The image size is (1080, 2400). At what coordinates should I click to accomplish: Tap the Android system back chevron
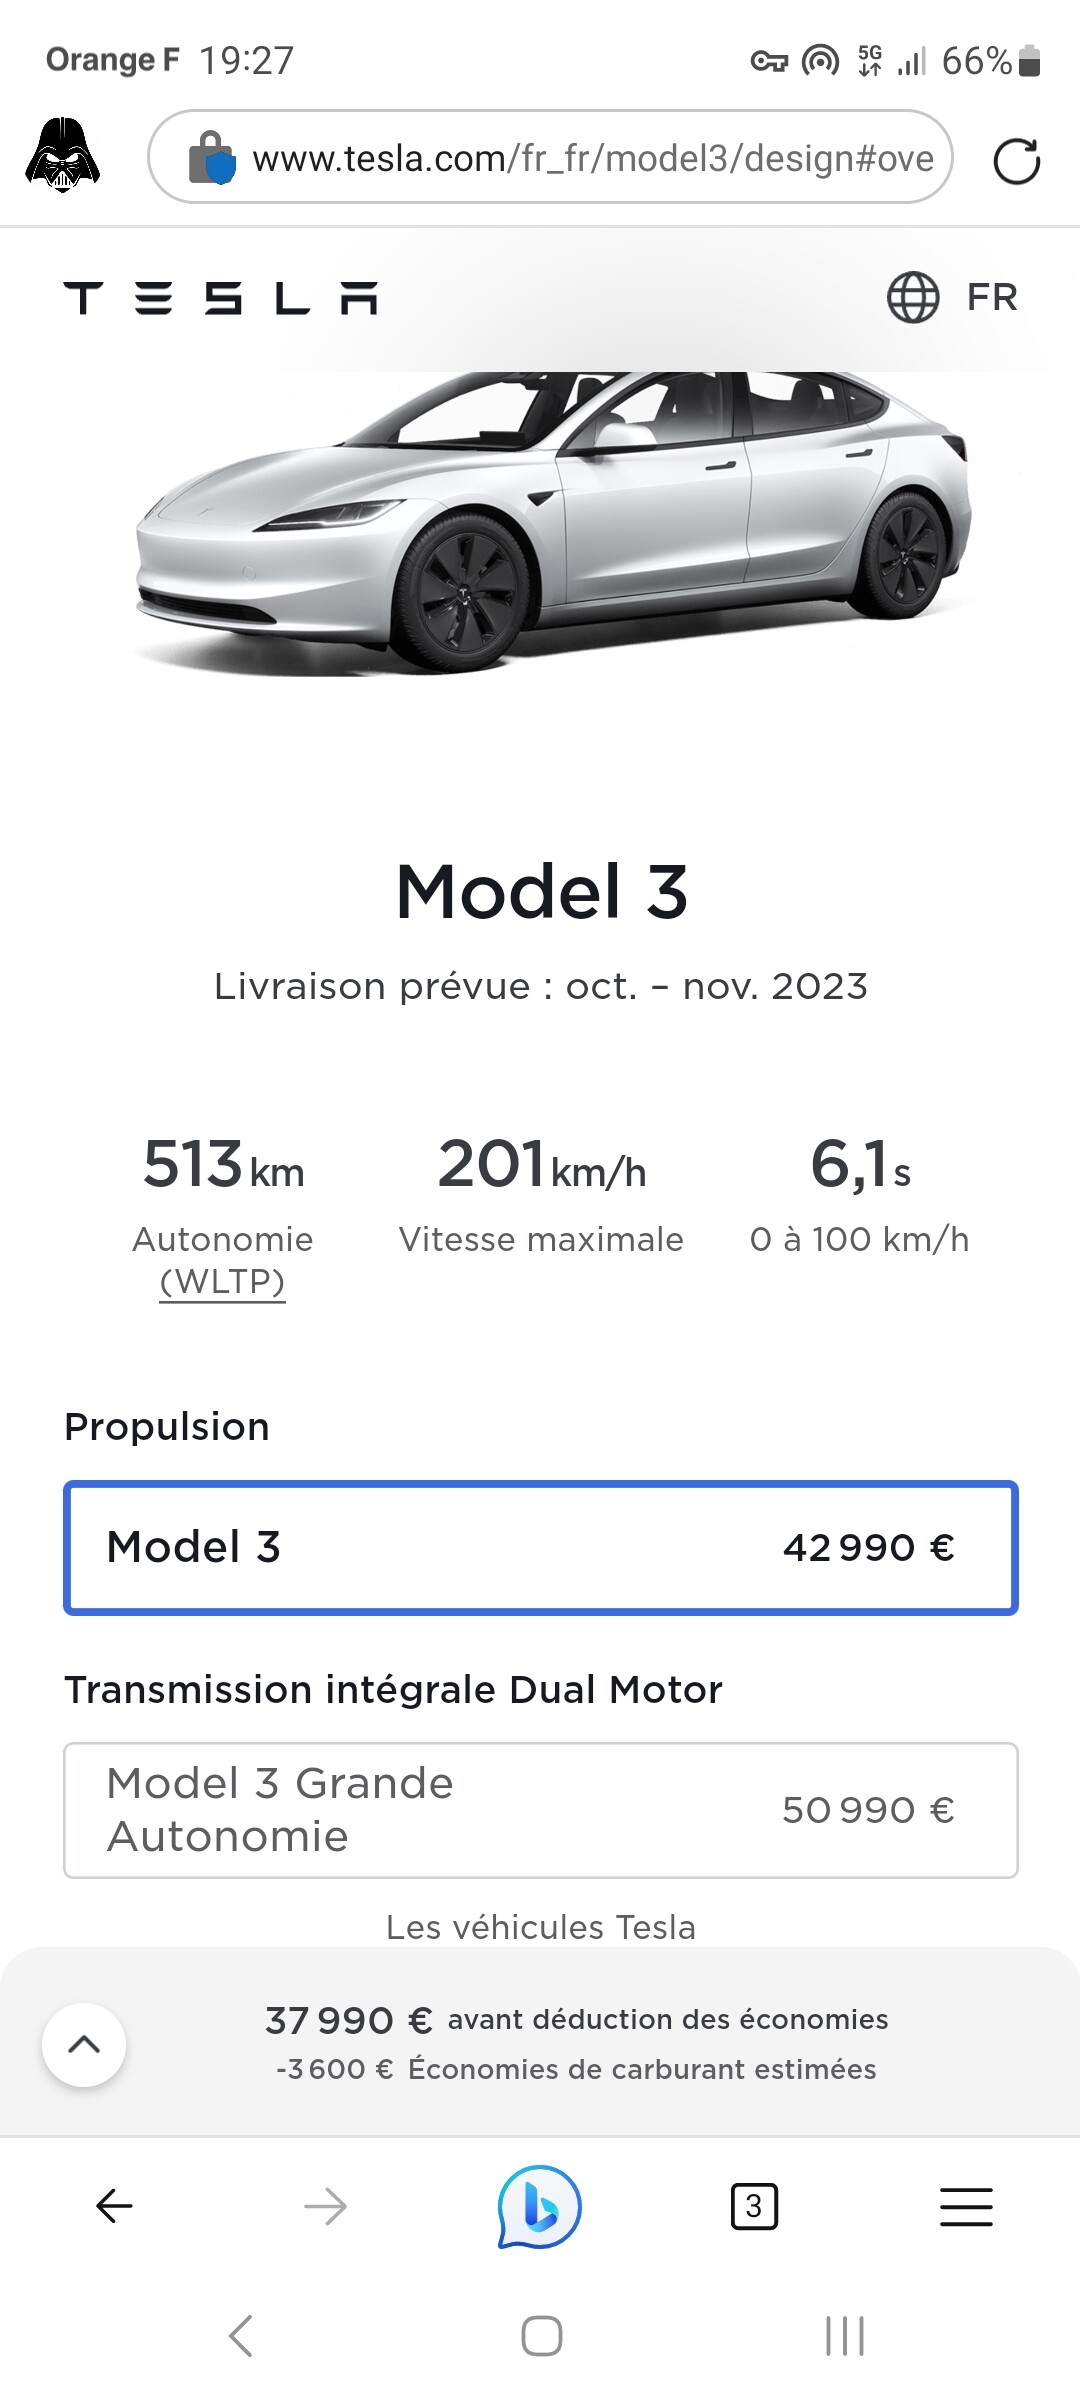point(240,2336)
